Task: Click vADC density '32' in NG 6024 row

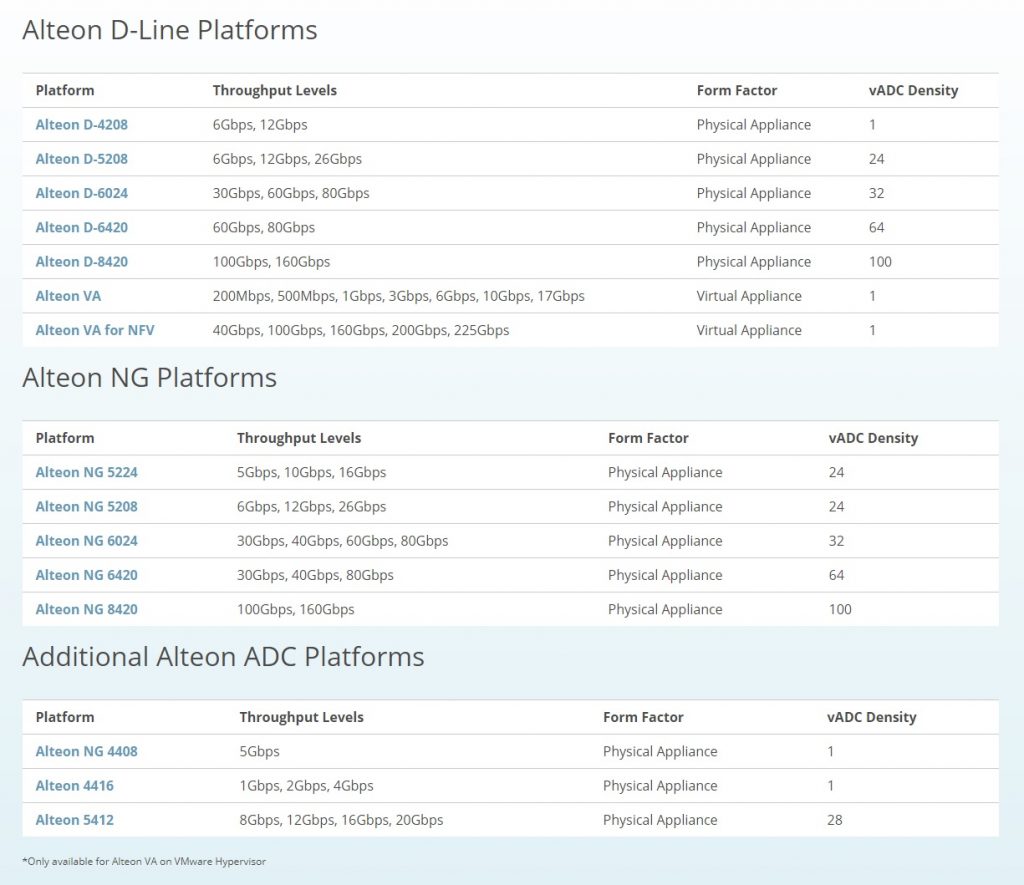Action: 837,541
